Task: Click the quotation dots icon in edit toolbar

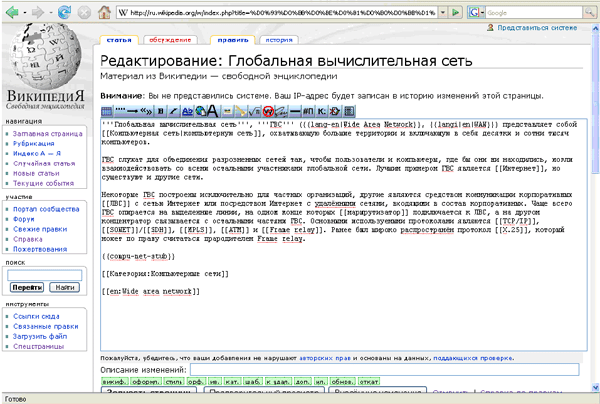Action: (120, 111)
